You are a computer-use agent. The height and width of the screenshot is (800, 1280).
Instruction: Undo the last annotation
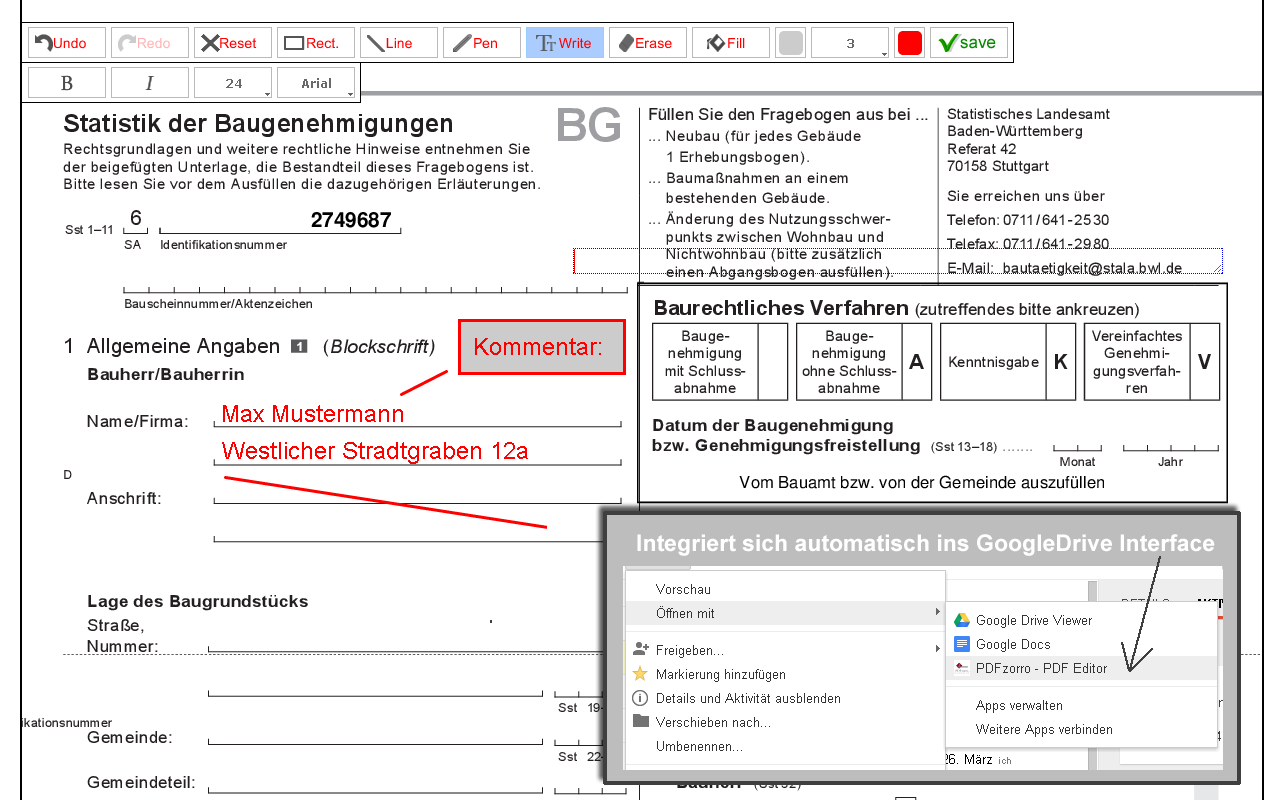coord(65,42)
